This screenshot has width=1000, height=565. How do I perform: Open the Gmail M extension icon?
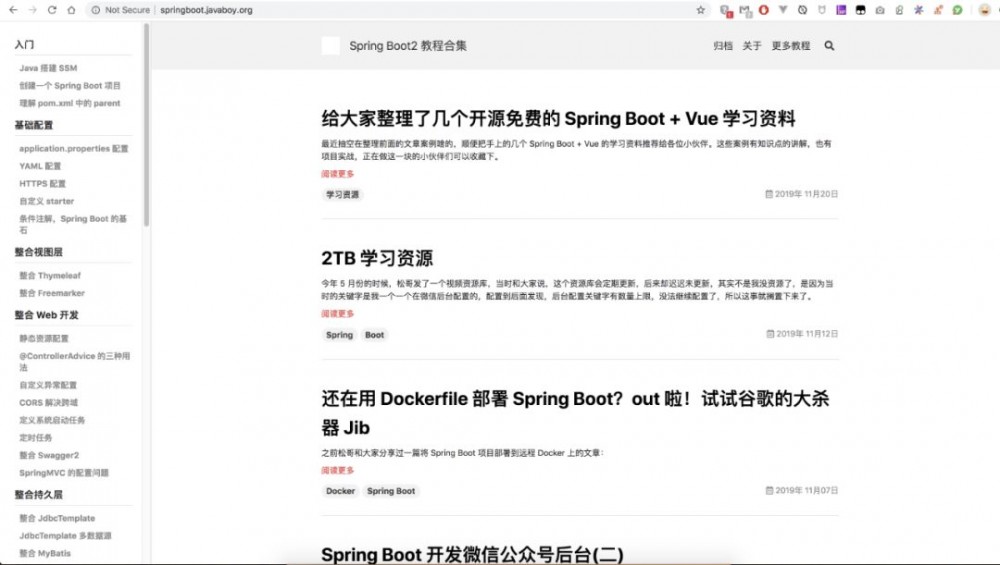[x=745, y=10]
